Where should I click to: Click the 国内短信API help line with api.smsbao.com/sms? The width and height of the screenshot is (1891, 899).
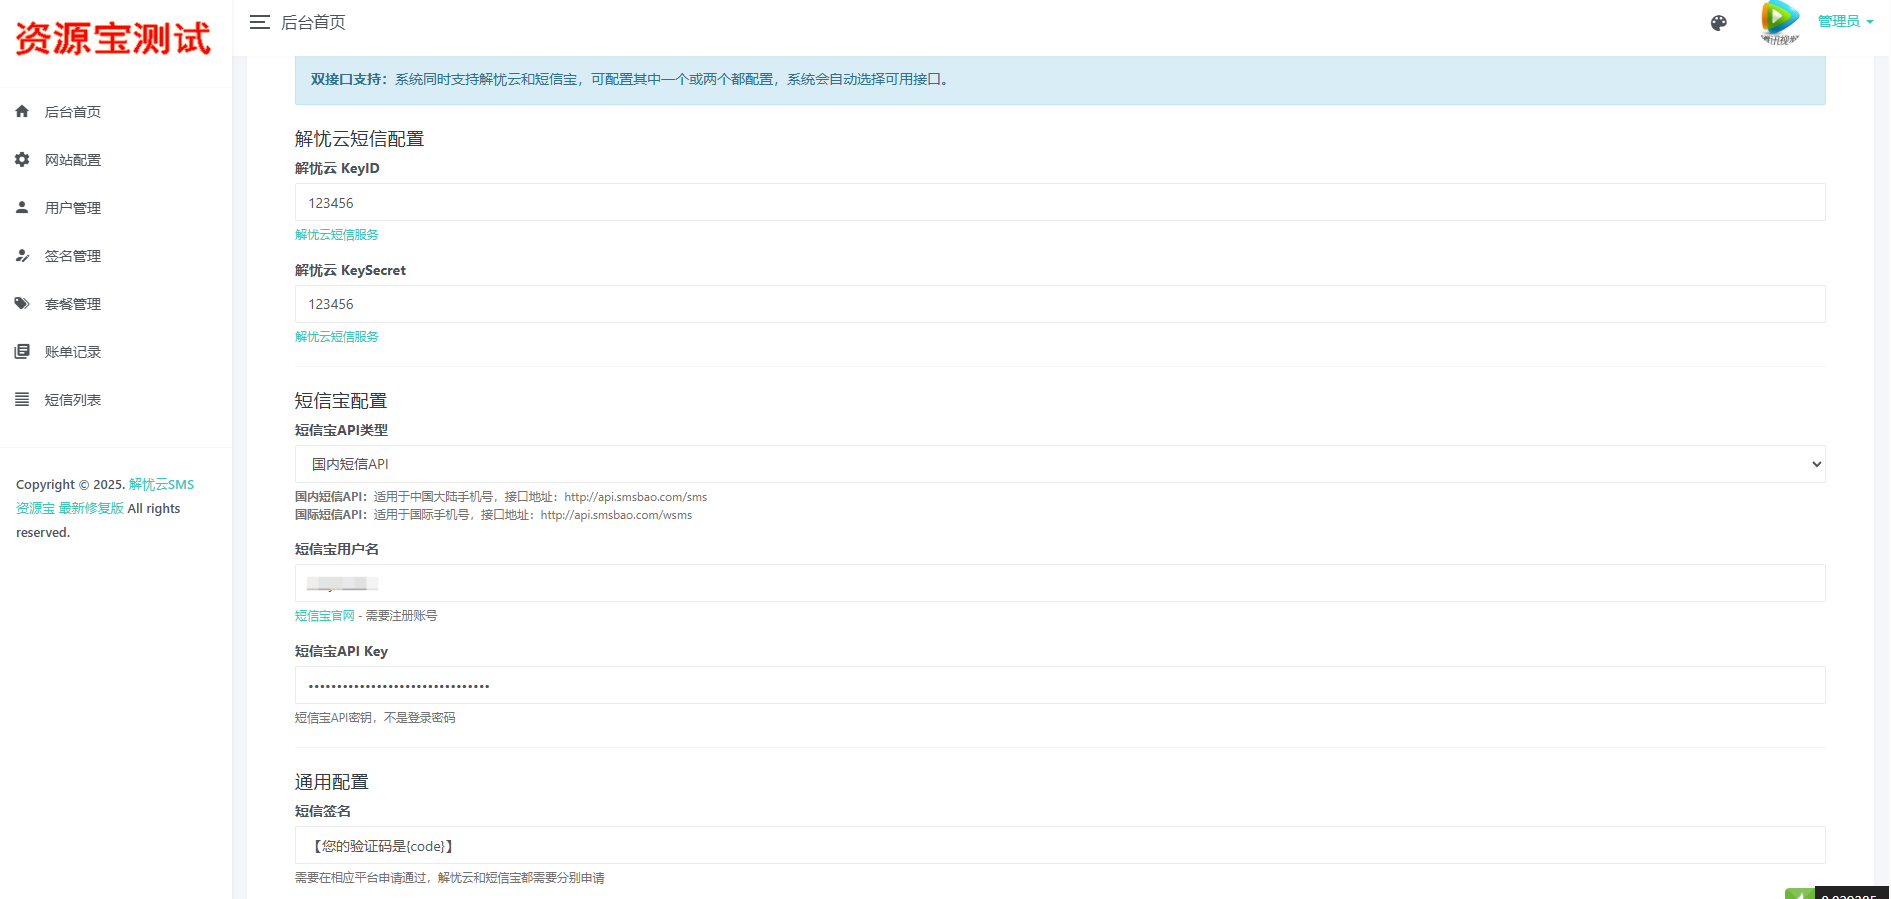click(501, 497)
